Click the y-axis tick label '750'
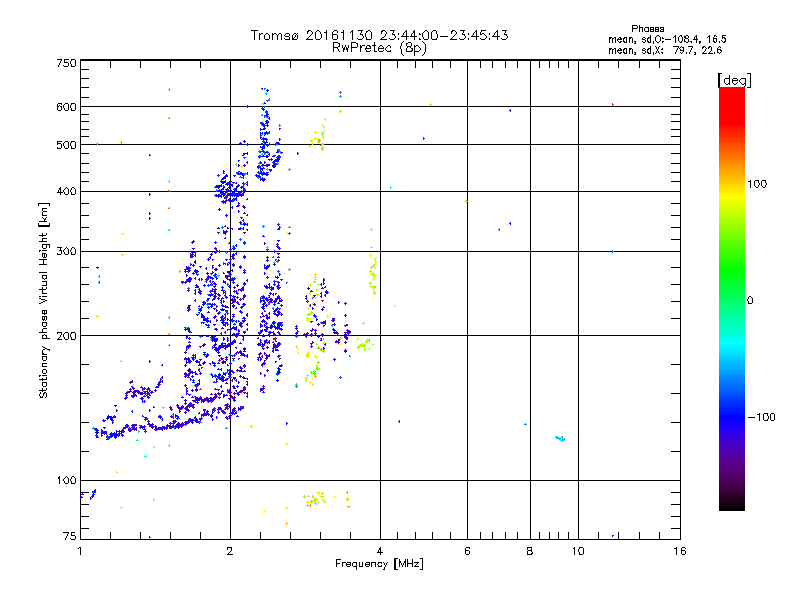800x600 pixels. coord(66,63)
